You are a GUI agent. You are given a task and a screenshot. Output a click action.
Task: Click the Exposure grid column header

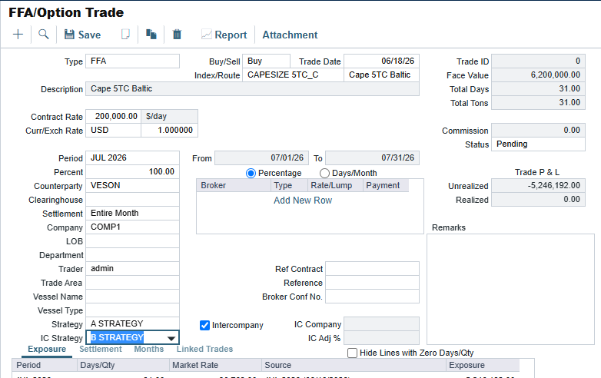483,365
